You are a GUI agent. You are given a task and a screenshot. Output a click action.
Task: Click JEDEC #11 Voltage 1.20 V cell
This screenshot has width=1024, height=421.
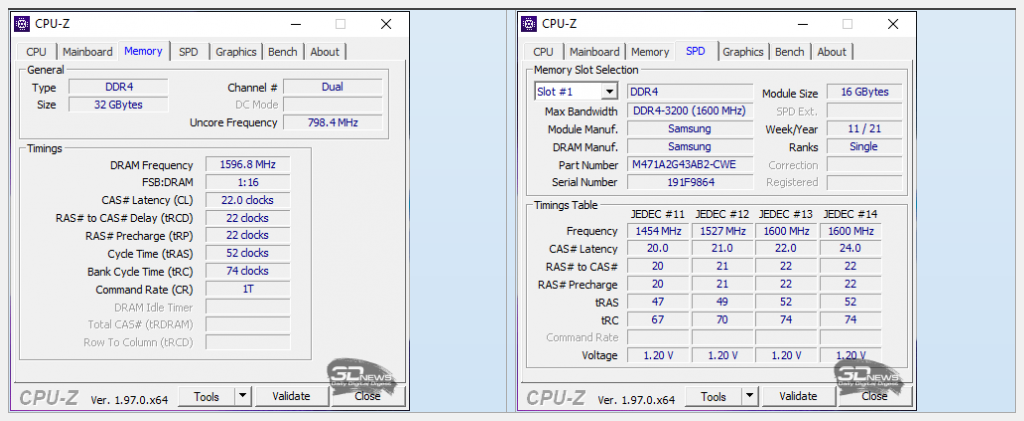coord(658,355)
